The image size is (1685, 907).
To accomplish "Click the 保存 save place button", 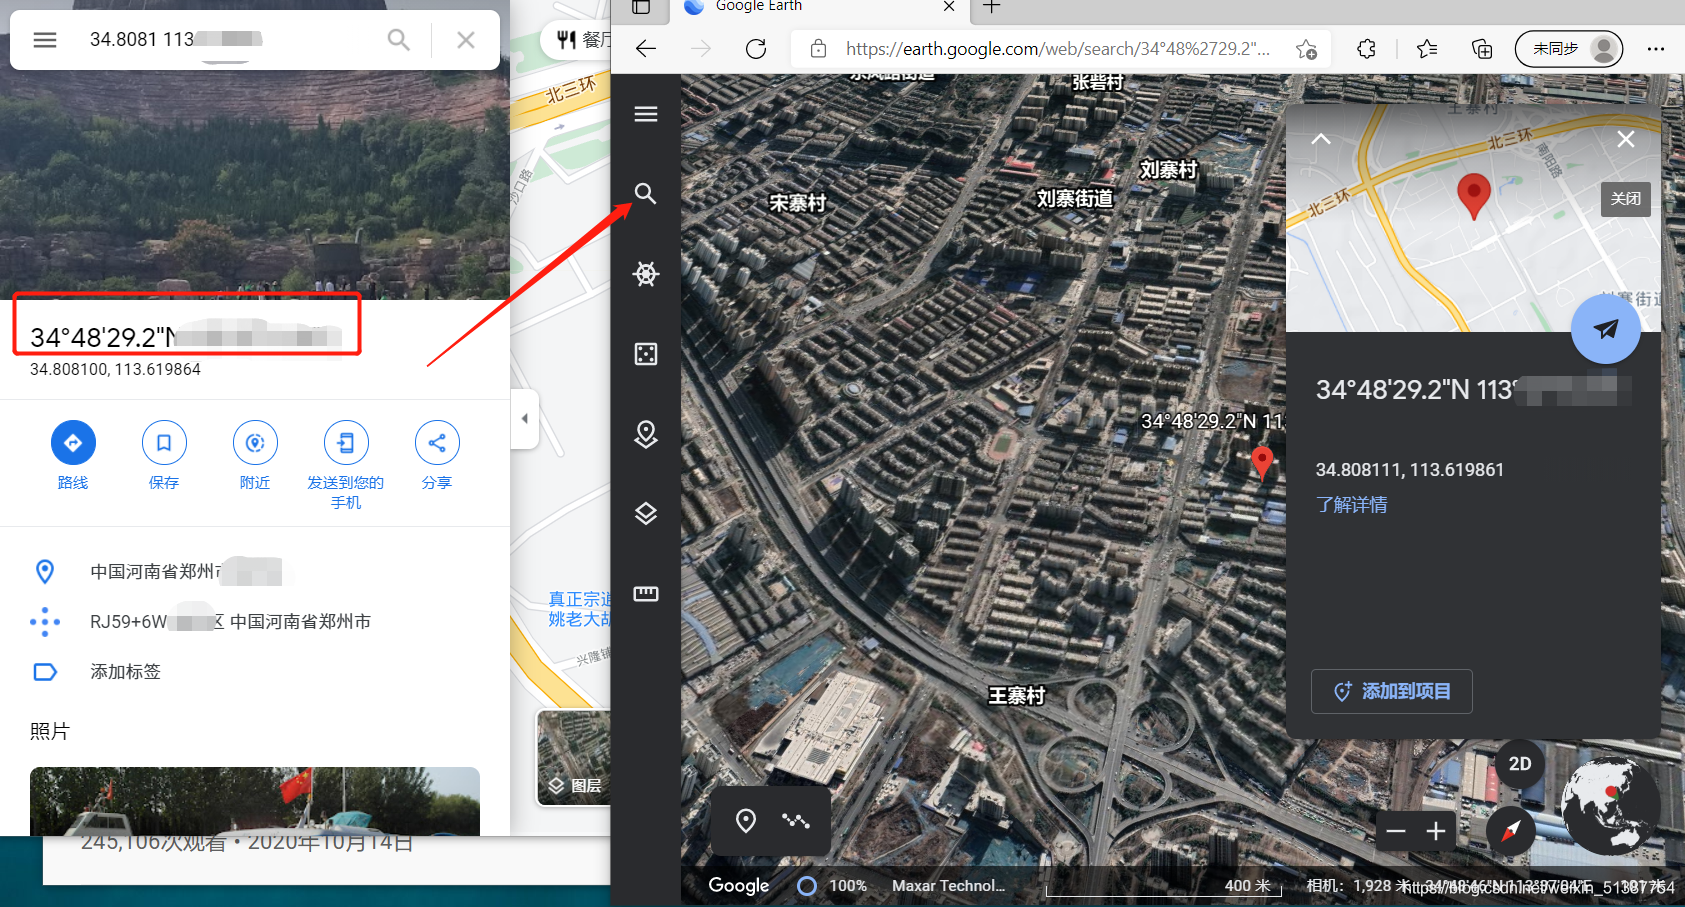I will [164, 456].
